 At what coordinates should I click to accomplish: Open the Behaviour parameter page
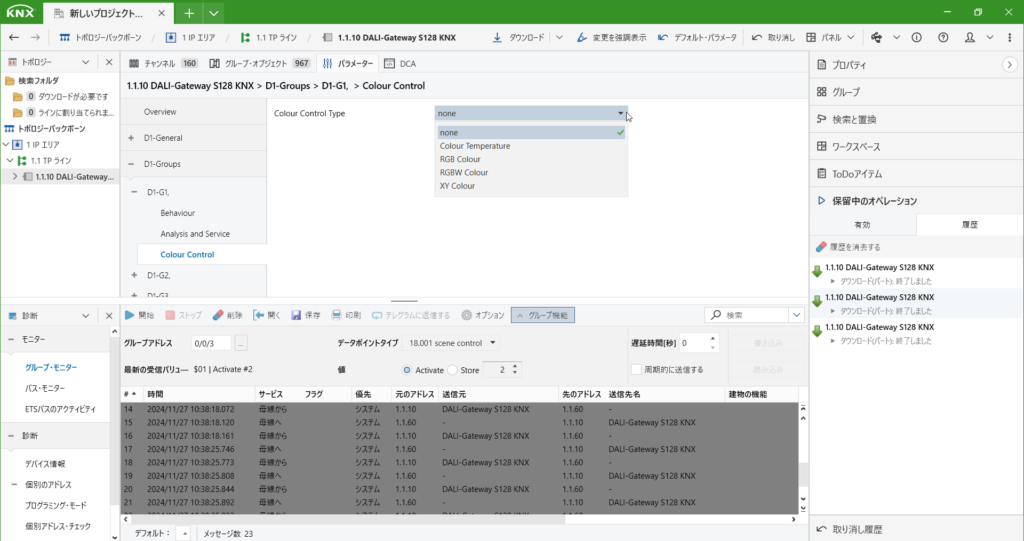click(178, 213)
